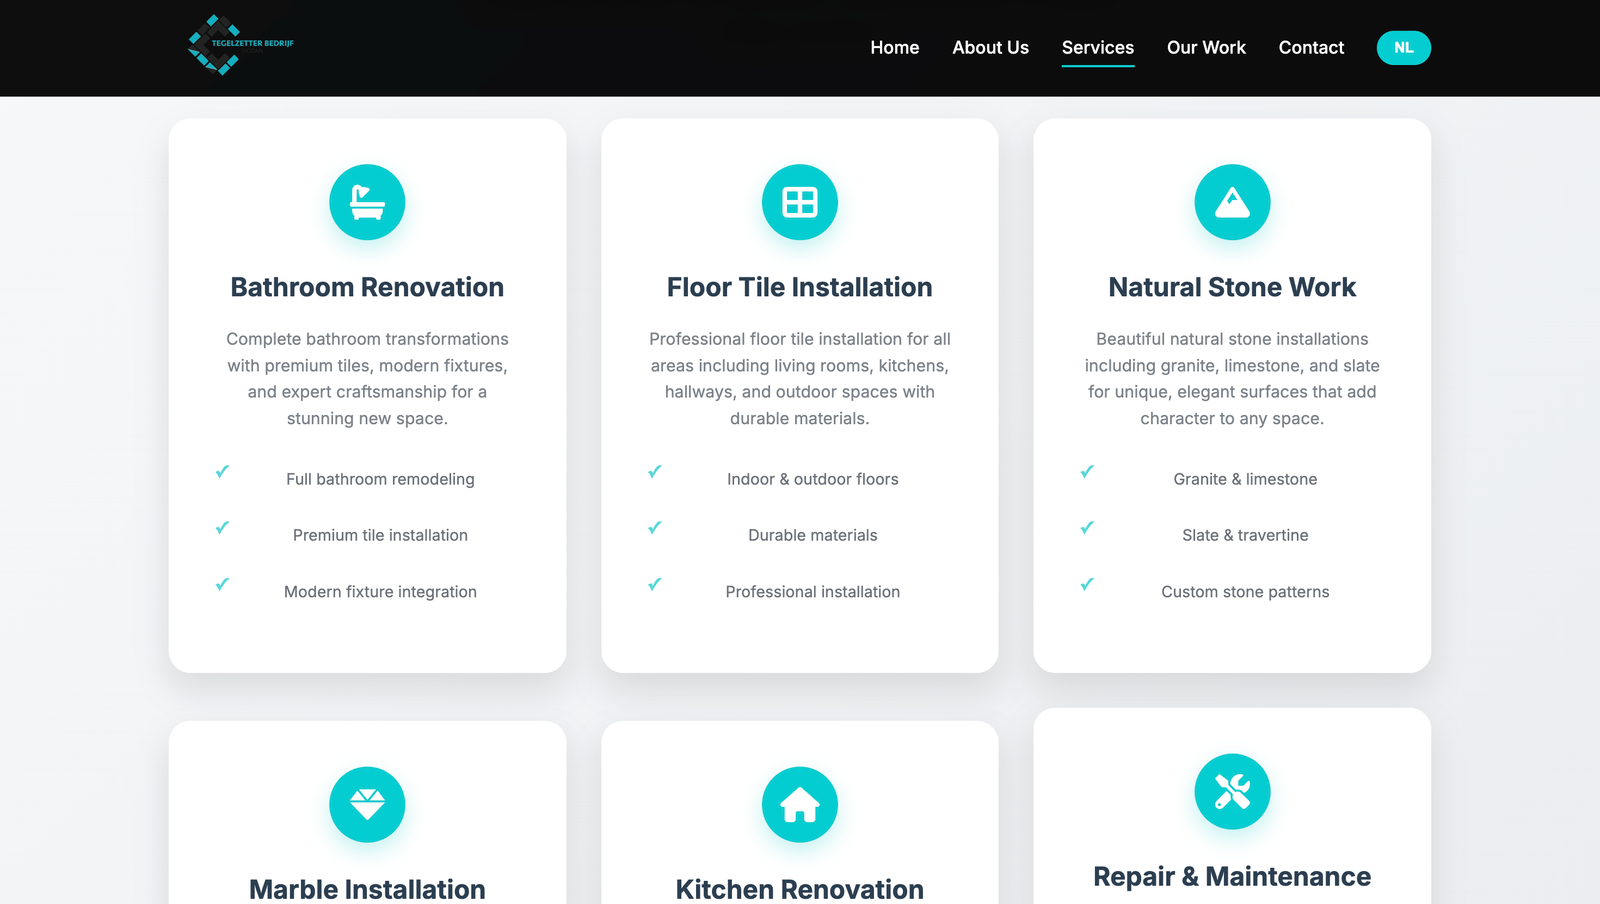Click the mountain icon for Natural Stone Work
This screenshot has width=1600, height=904.
pos(1232,202)
